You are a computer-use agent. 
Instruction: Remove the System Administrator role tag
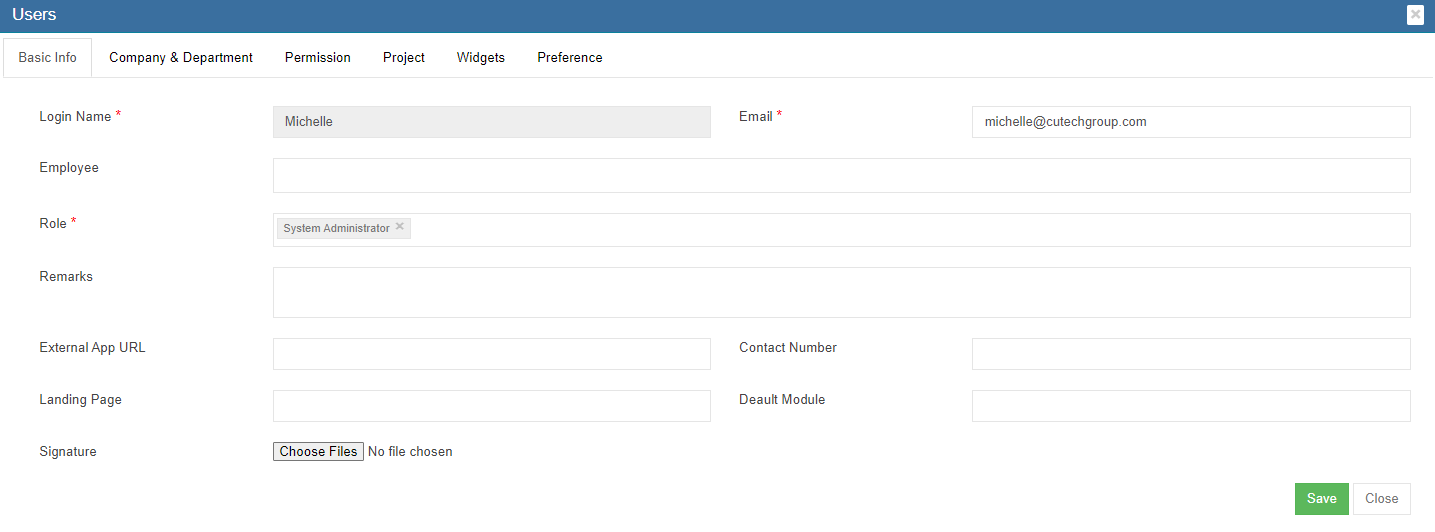coord(400,227)
